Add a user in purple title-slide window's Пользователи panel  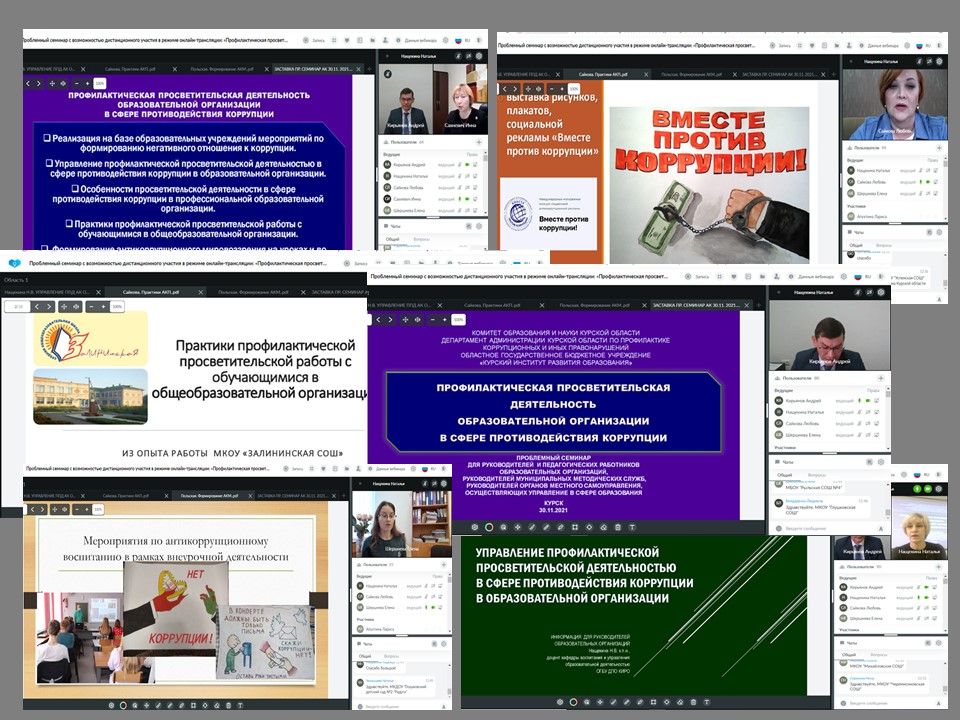(880, 378)
